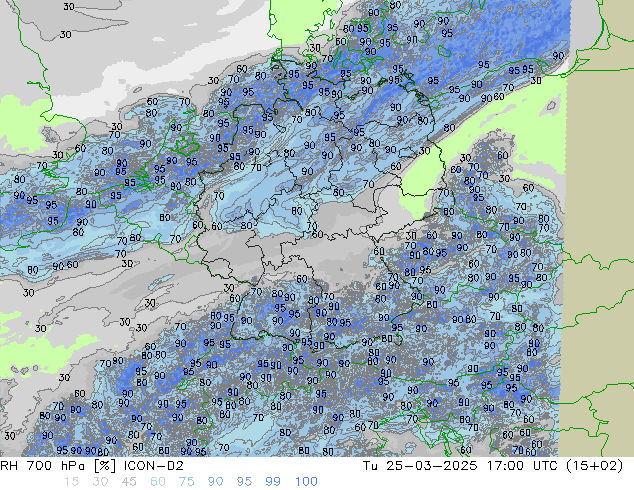Select the legend value 100
Viewport: 634px width, 490px height.
(306, 482)
